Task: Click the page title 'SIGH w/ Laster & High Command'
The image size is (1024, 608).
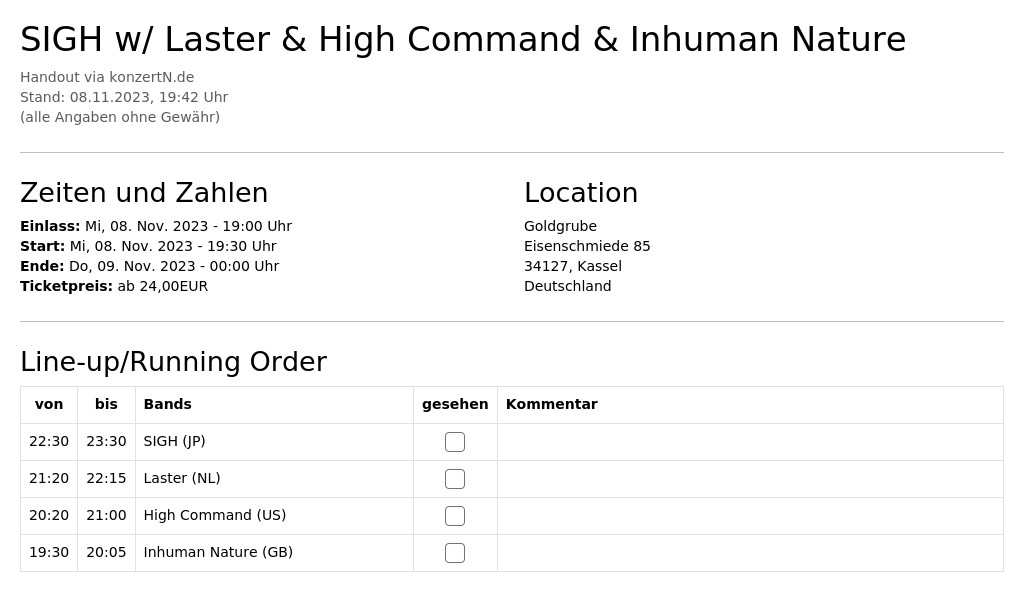Action: coord(300,39)
